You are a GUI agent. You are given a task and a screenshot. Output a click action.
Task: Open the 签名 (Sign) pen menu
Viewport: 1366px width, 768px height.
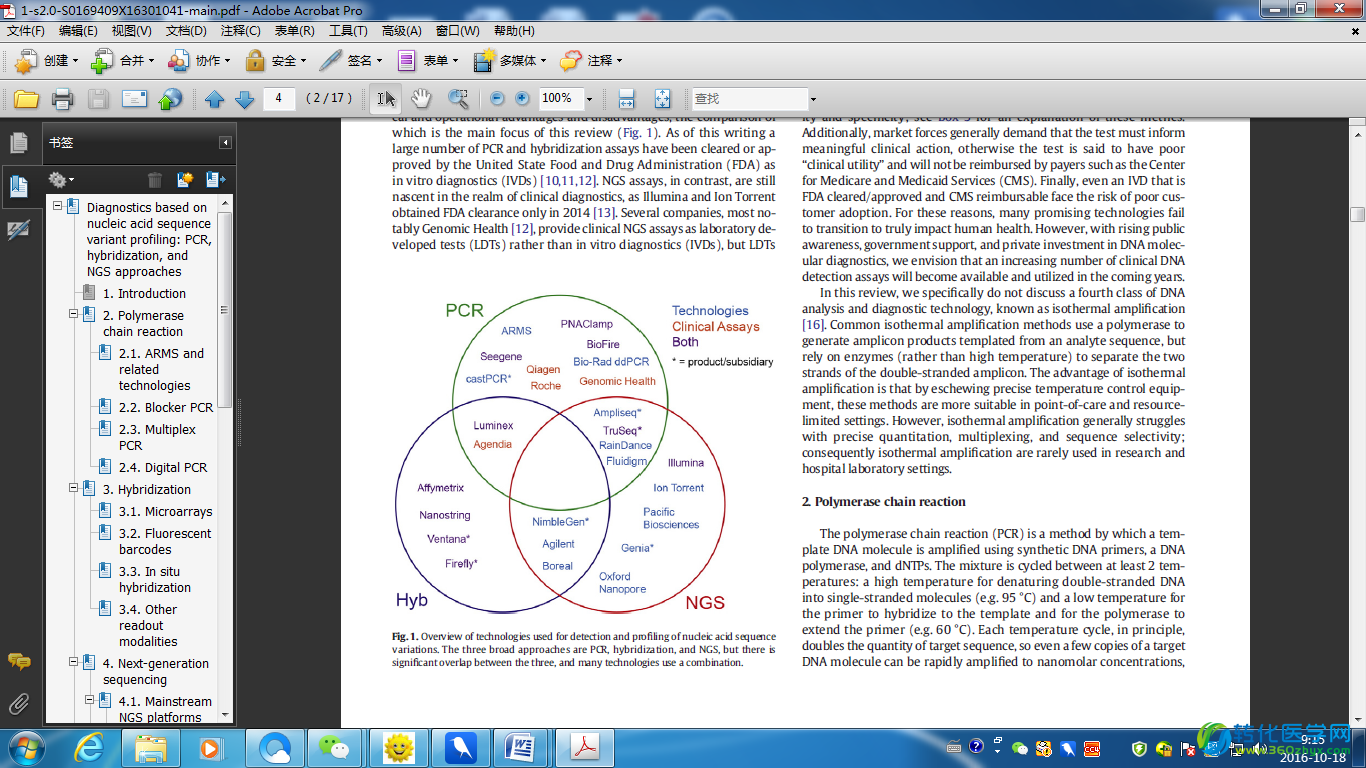351,61
